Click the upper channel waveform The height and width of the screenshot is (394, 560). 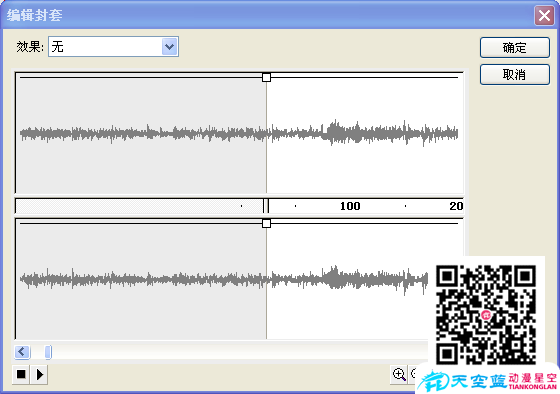[x=239, y=133]
